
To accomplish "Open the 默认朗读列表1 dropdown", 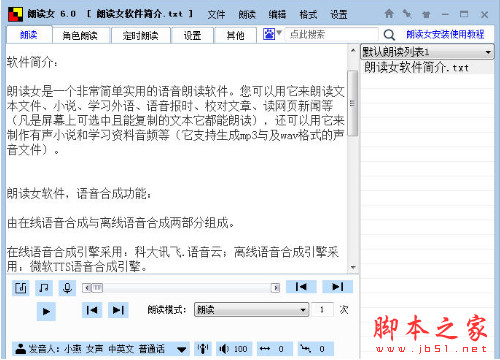I will (x=427, y=52).
